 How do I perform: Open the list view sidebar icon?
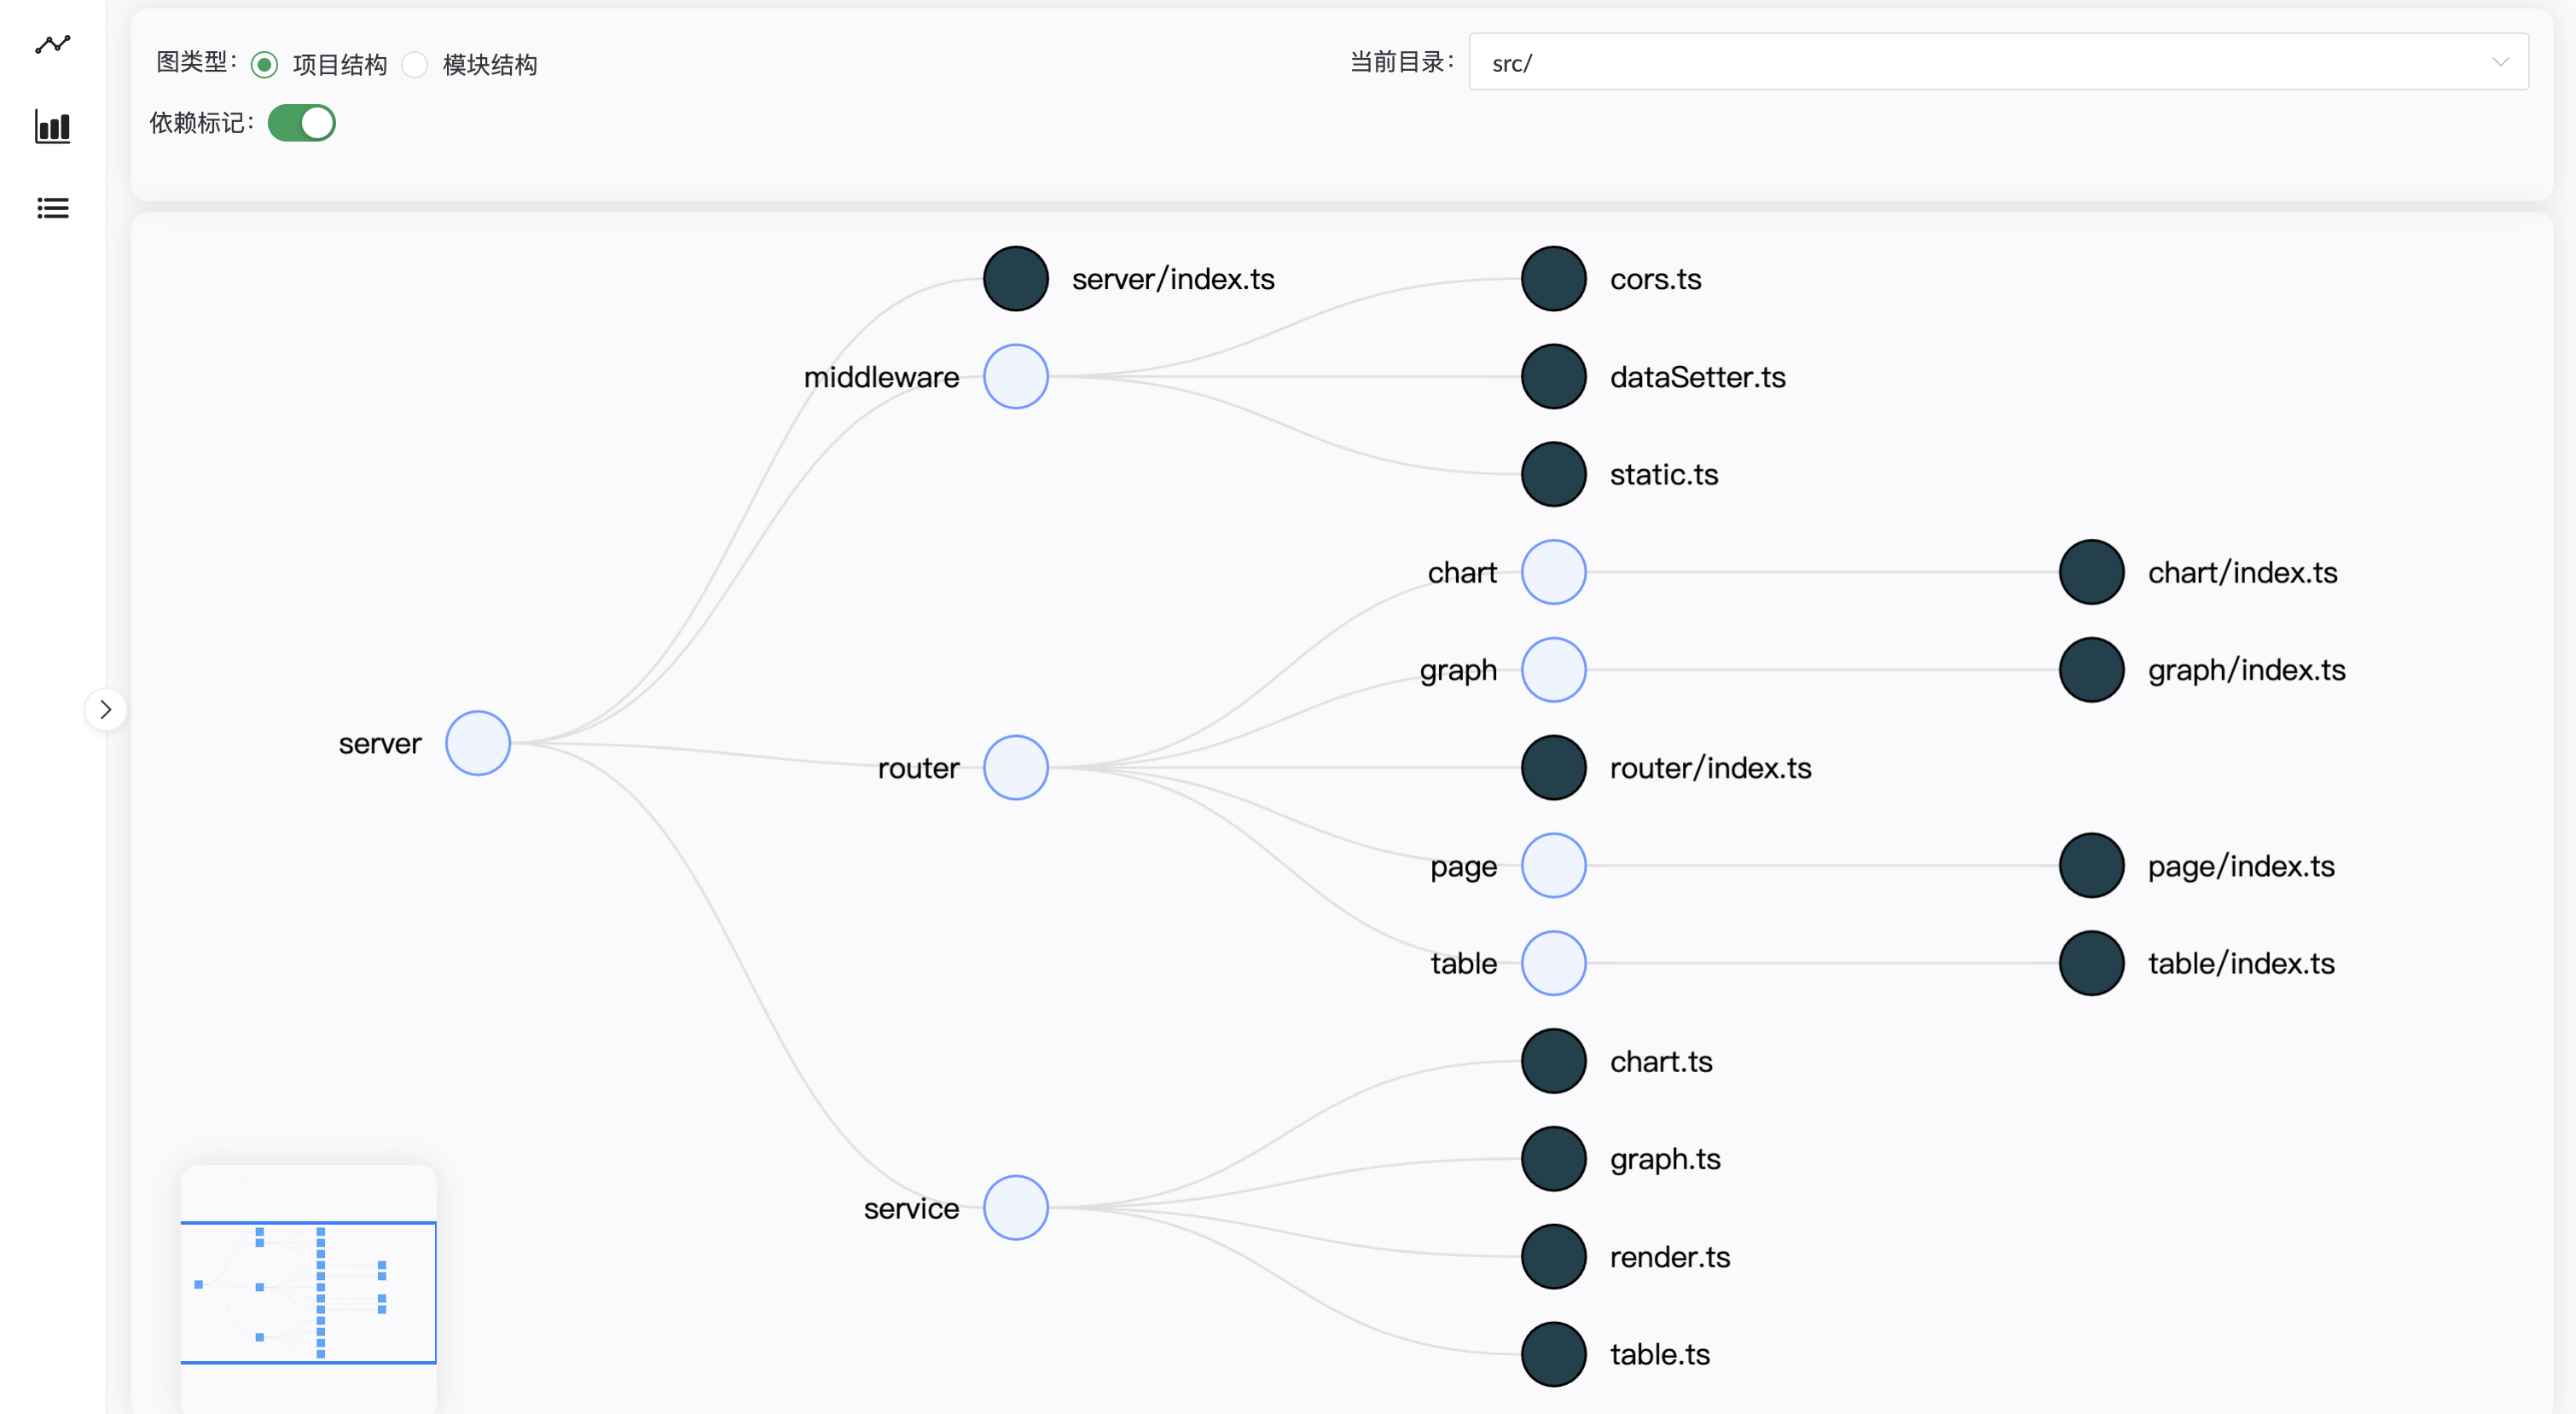52,208
